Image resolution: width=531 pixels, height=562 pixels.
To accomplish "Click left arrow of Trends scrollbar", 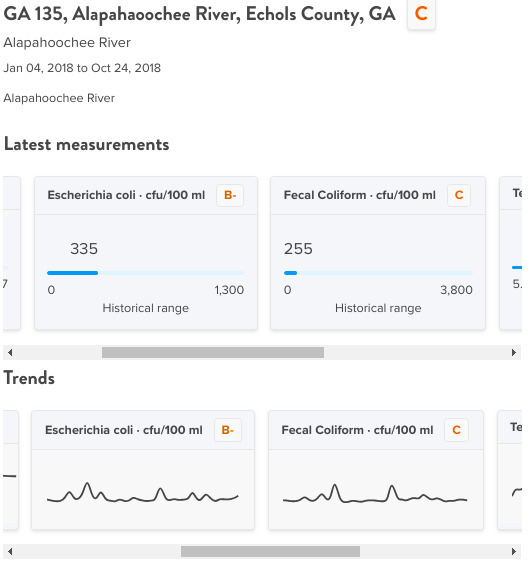I will (x=10, y=551).
